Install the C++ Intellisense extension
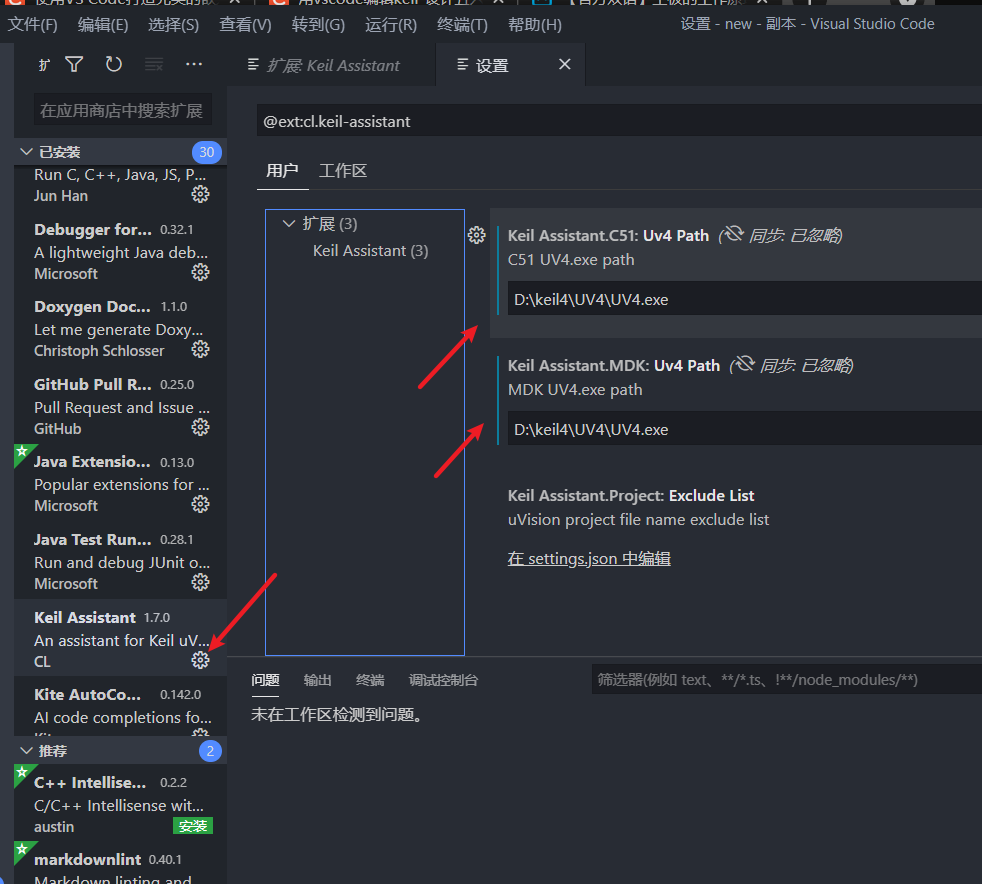 (193, 826)
